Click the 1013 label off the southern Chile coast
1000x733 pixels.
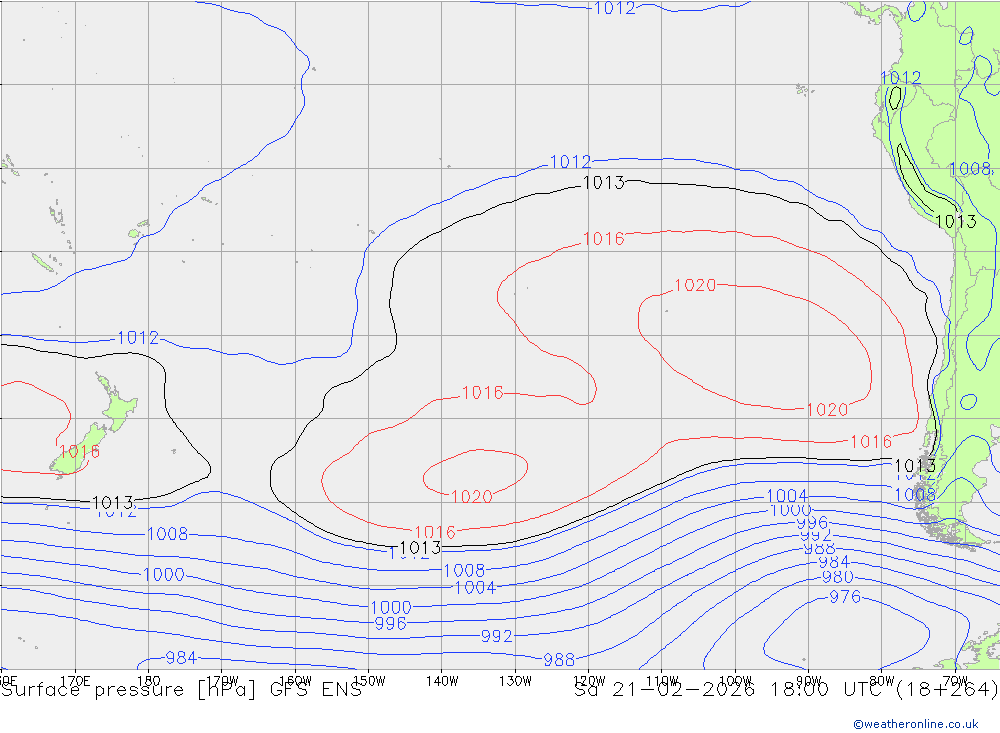coord(915,466)
